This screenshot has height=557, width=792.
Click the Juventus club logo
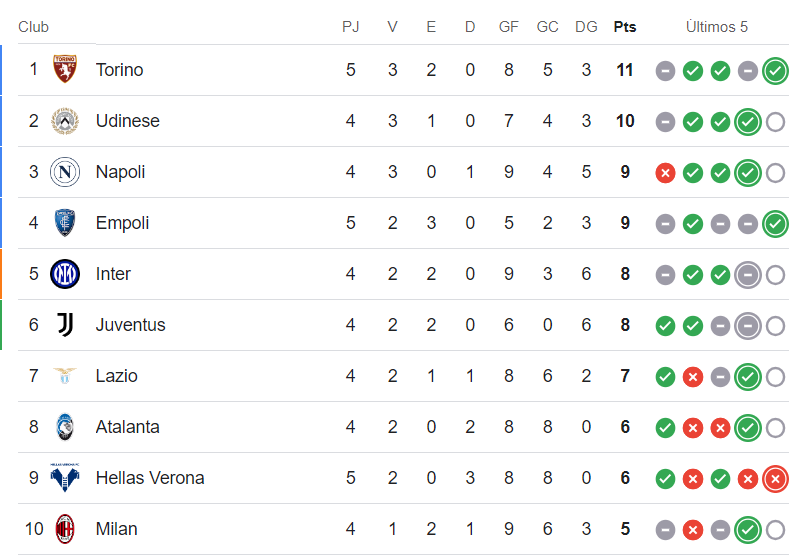[x=65, y=325]
